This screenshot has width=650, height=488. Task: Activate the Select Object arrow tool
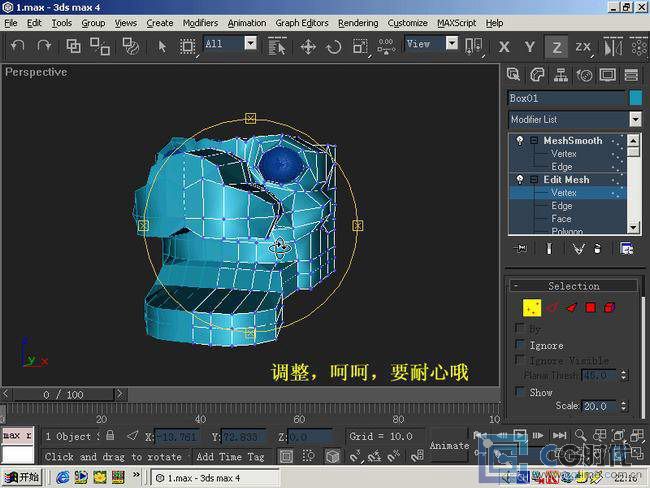pos(162,46)
